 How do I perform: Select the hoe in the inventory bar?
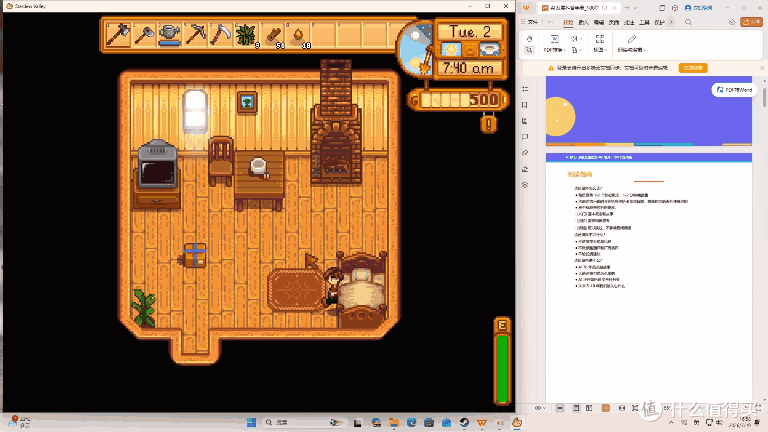tap(144, 35)
